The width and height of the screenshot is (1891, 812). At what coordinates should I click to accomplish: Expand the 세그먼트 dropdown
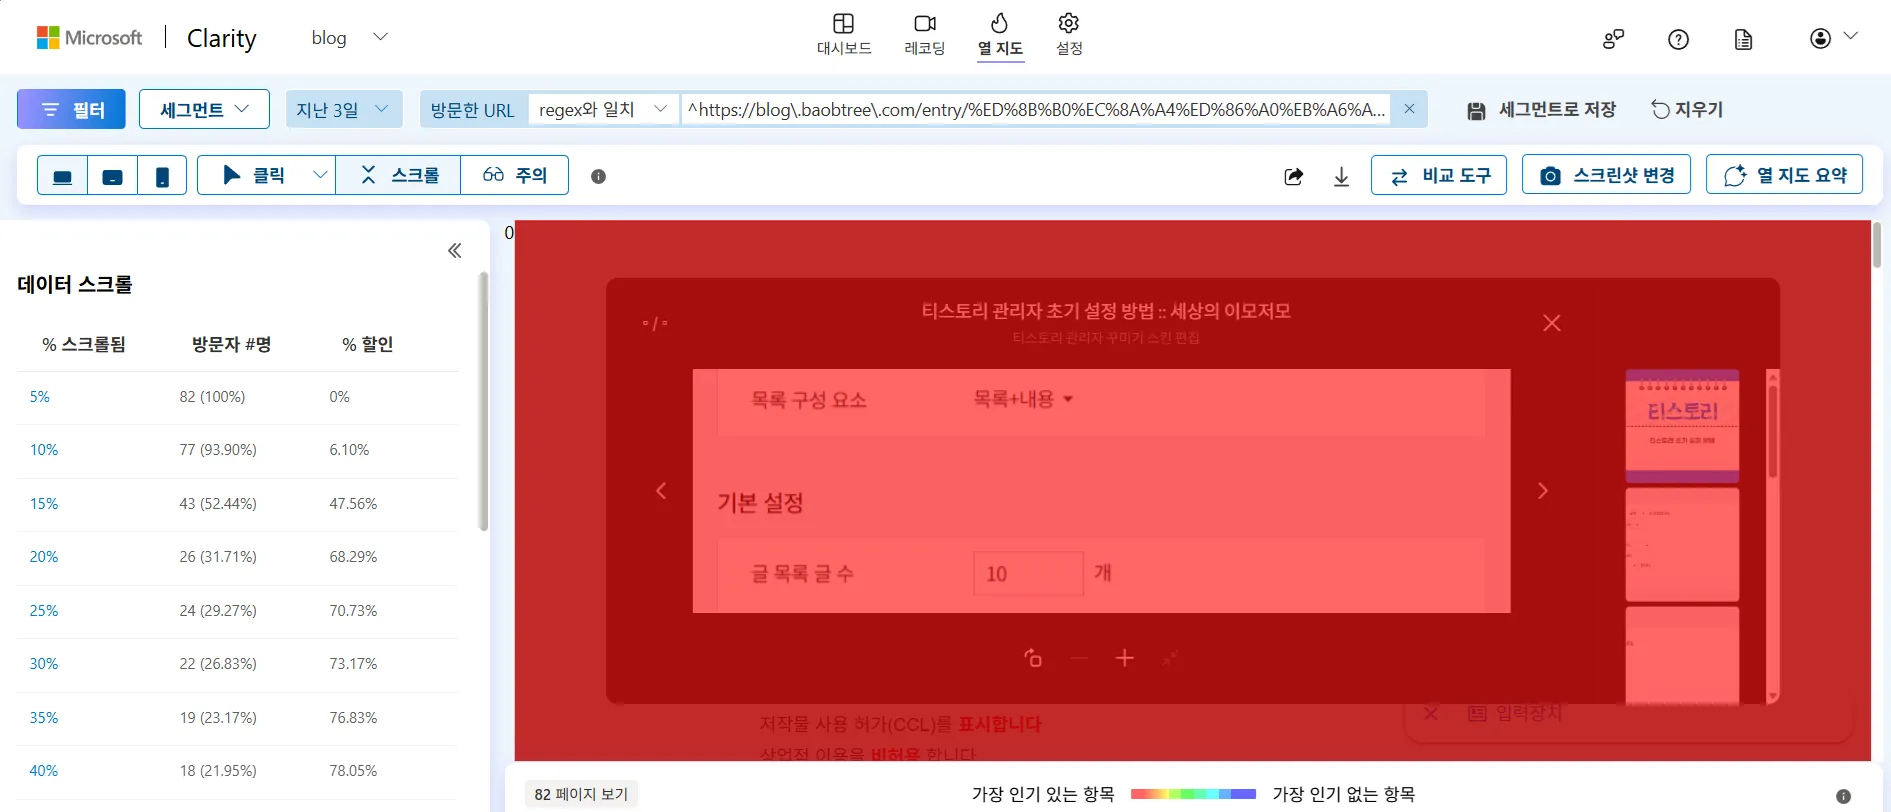click(x=204, y=109)
